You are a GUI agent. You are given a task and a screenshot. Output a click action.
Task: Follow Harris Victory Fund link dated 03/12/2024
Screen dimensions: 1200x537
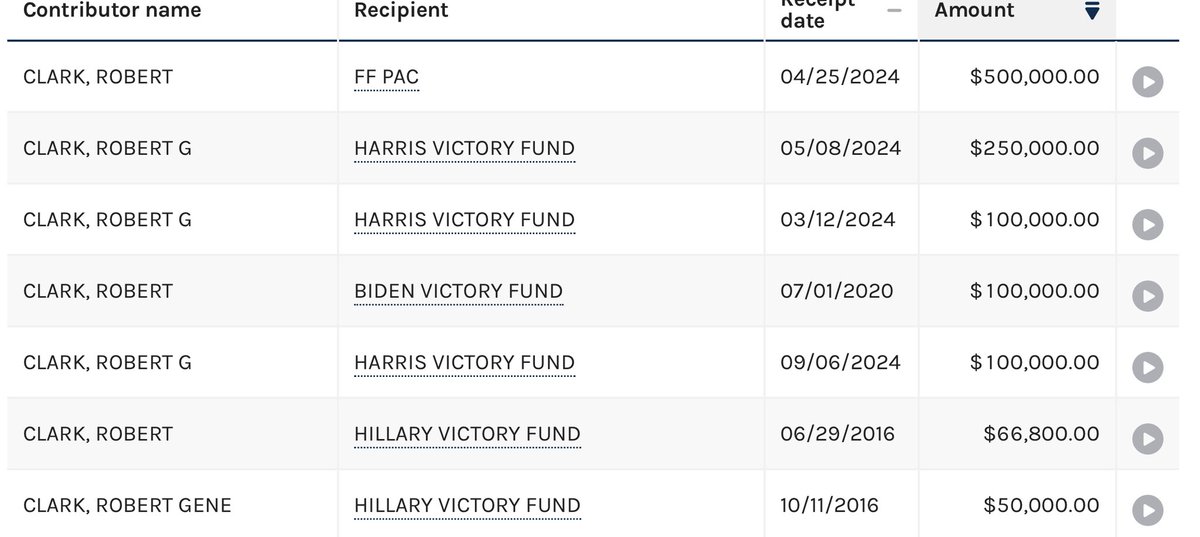[464, 220]
